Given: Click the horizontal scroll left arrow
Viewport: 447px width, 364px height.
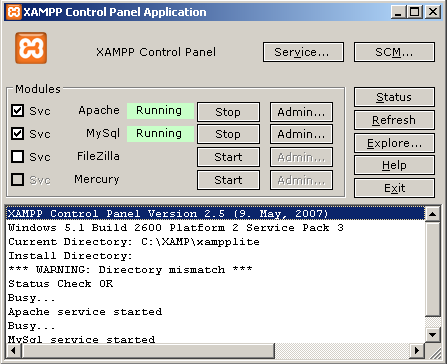Looking at the screenshot, I should [14, 350].
